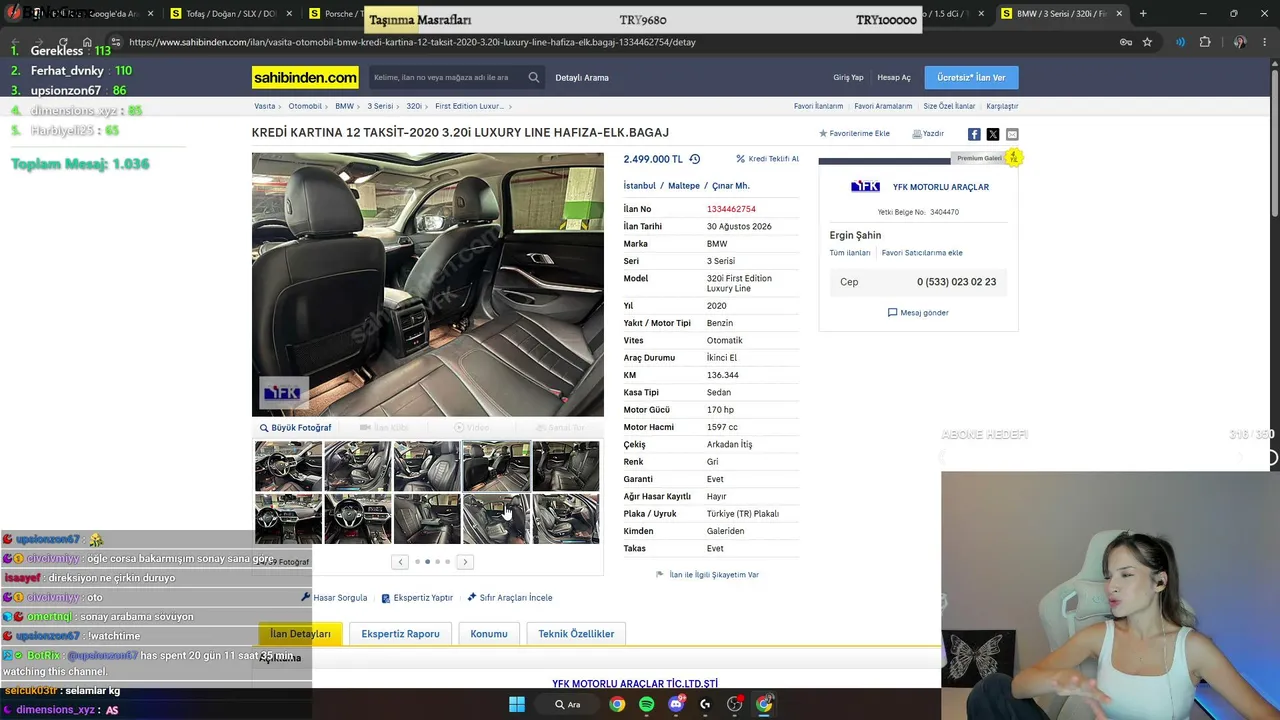Viewport: 1280px width, 720px height.
Task: Click Mesaj gönder to the seller
Action: pos(918,313)
